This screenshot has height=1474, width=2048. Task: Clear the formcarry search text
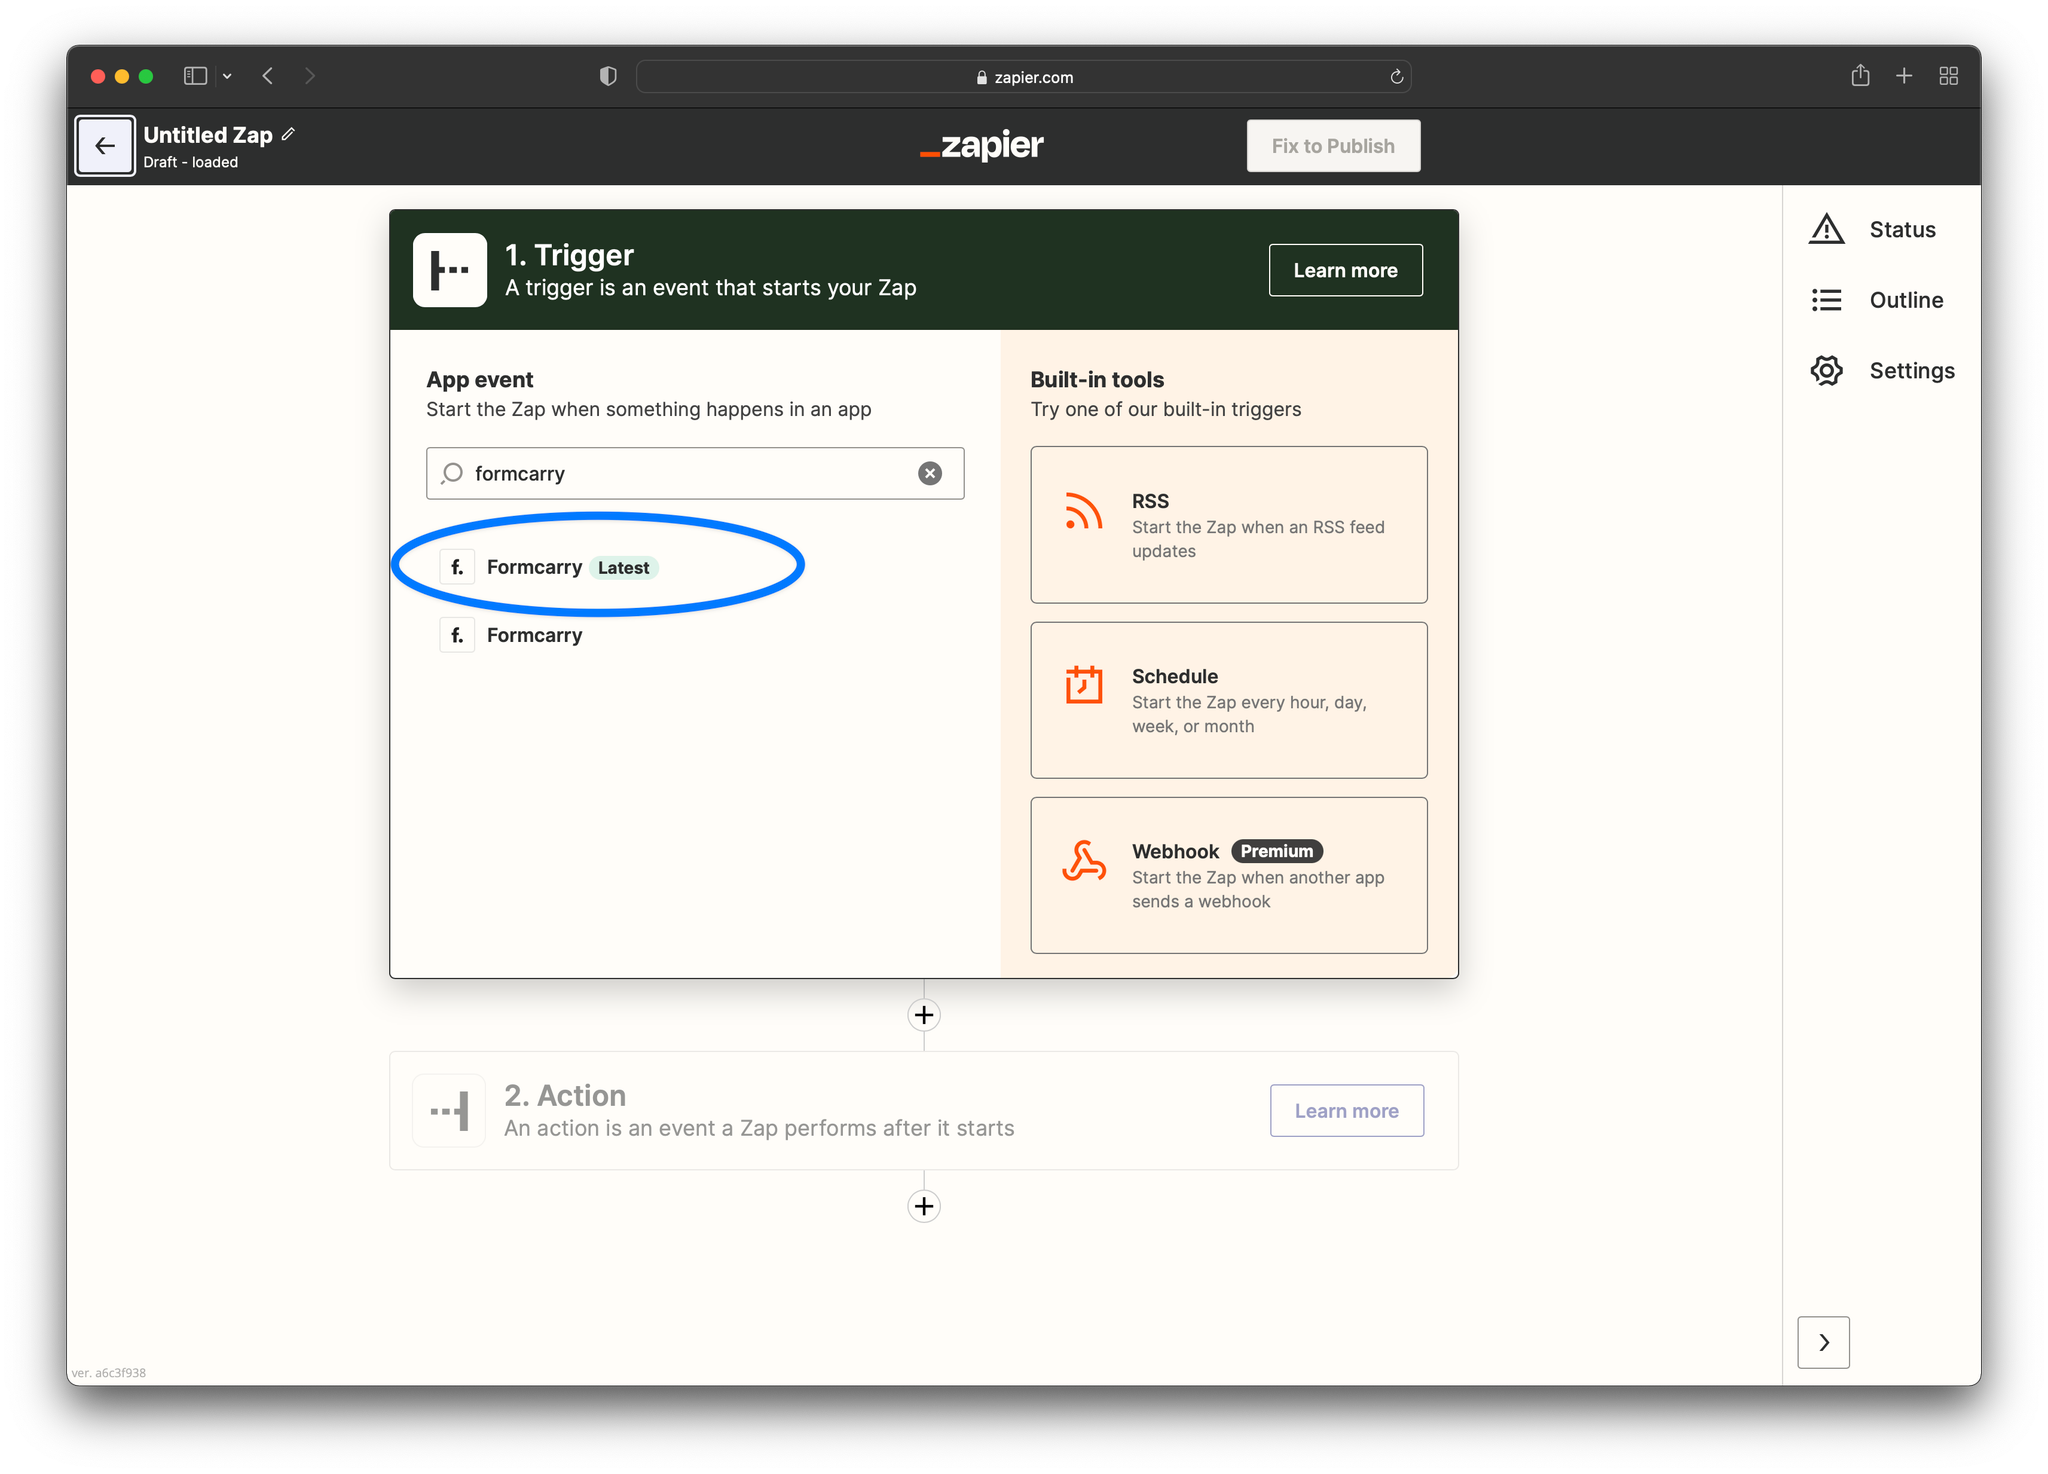point(929,473)
